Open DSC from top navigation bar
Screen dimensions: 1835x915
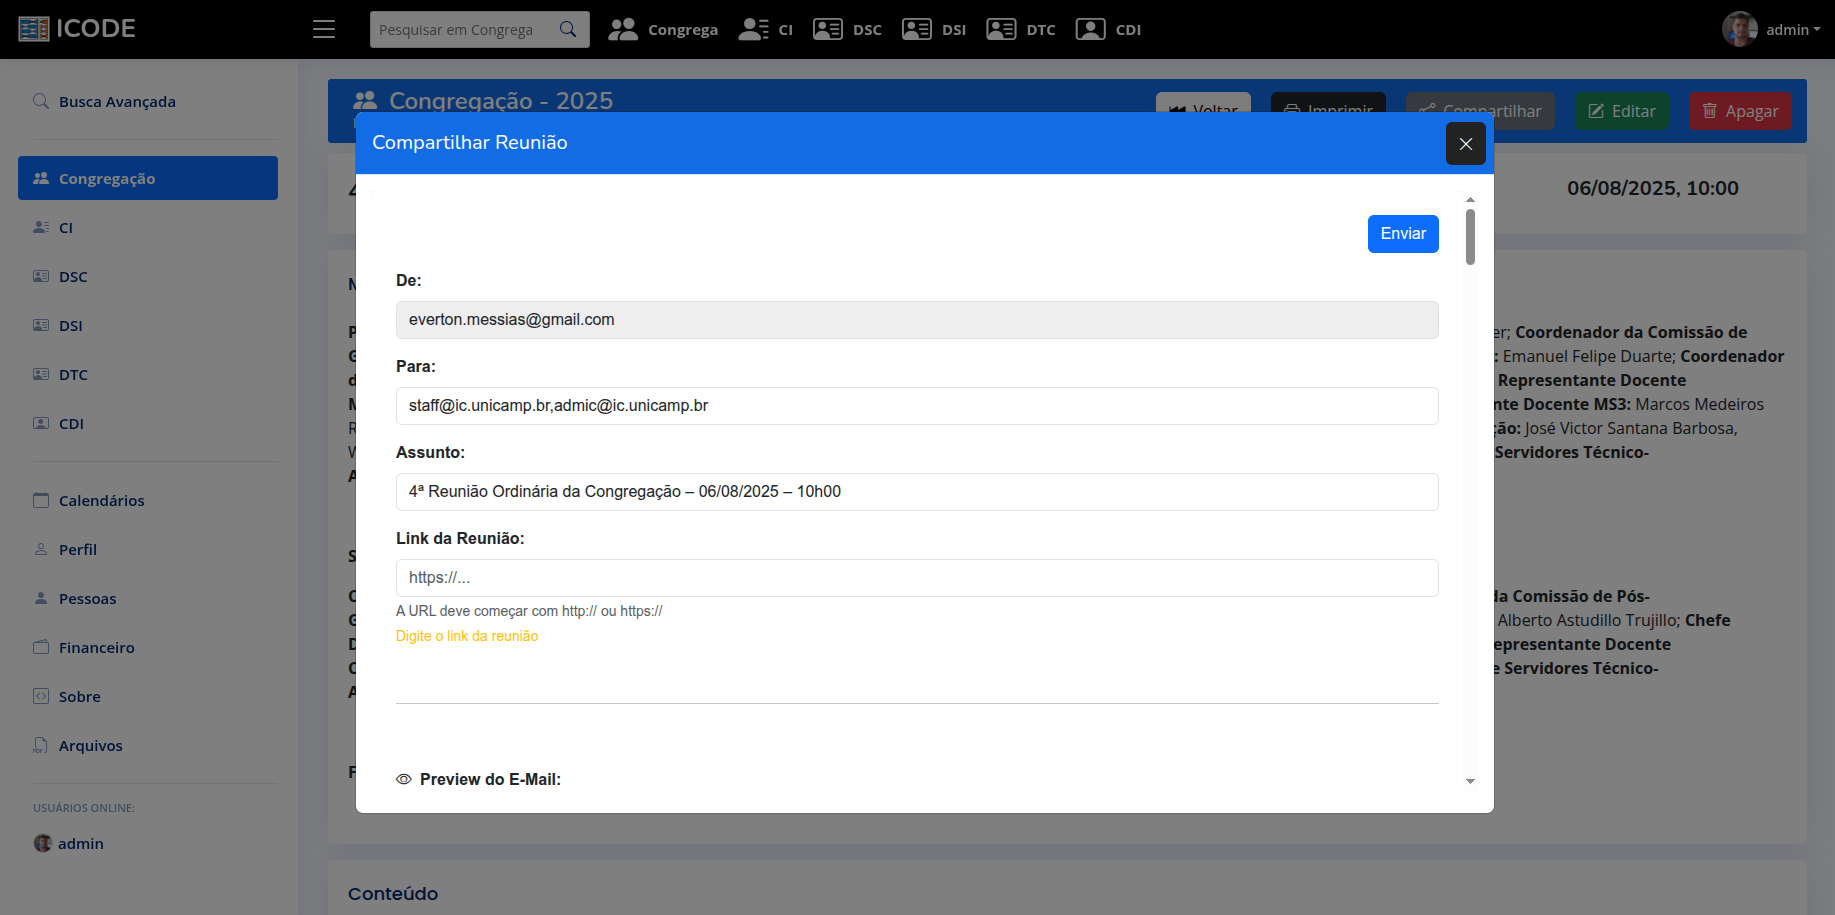point(847,30)
